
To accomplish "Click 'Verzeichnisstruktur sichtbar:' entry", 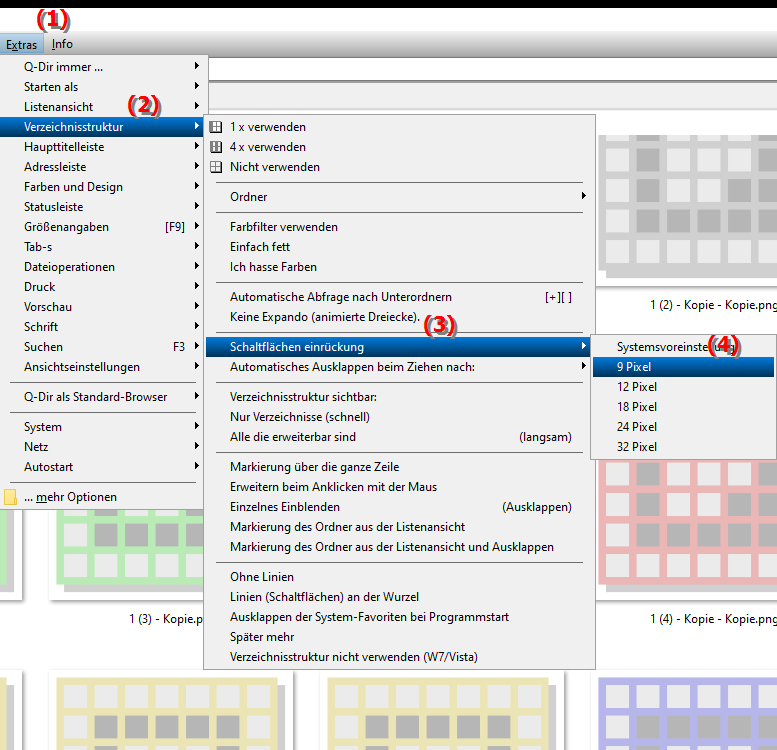I will (399, 397).
